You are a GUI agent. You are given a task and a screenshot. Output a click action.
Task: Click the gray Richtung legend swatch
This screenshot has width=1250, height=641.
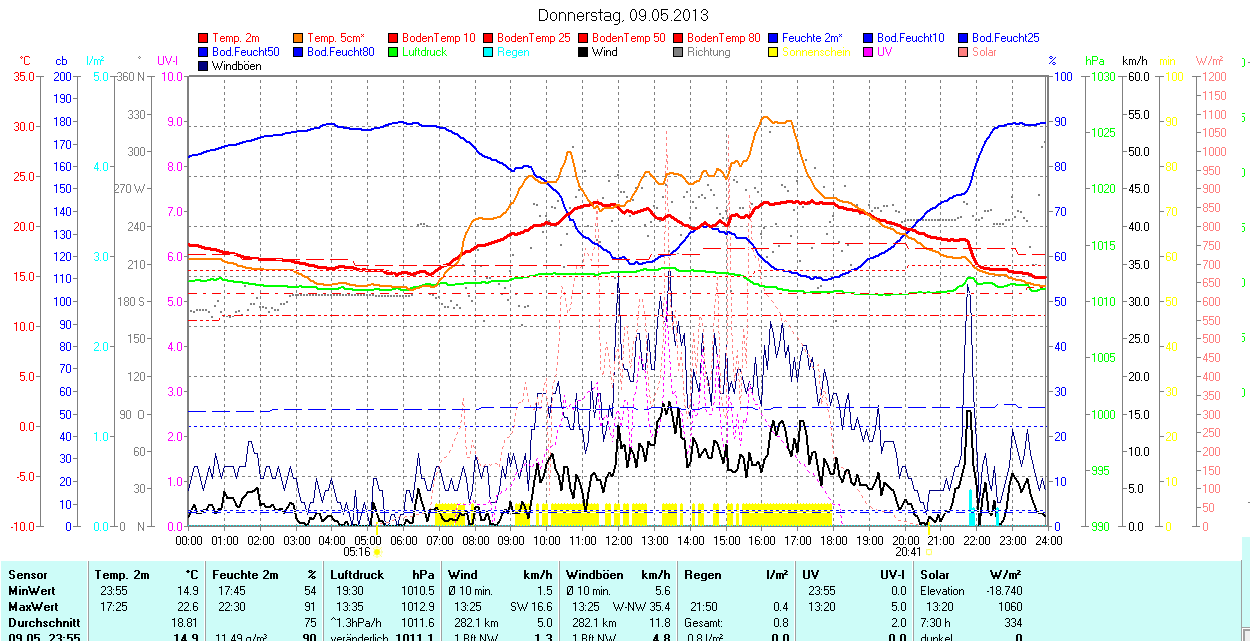pyautogui.click(x=679, y=52)
